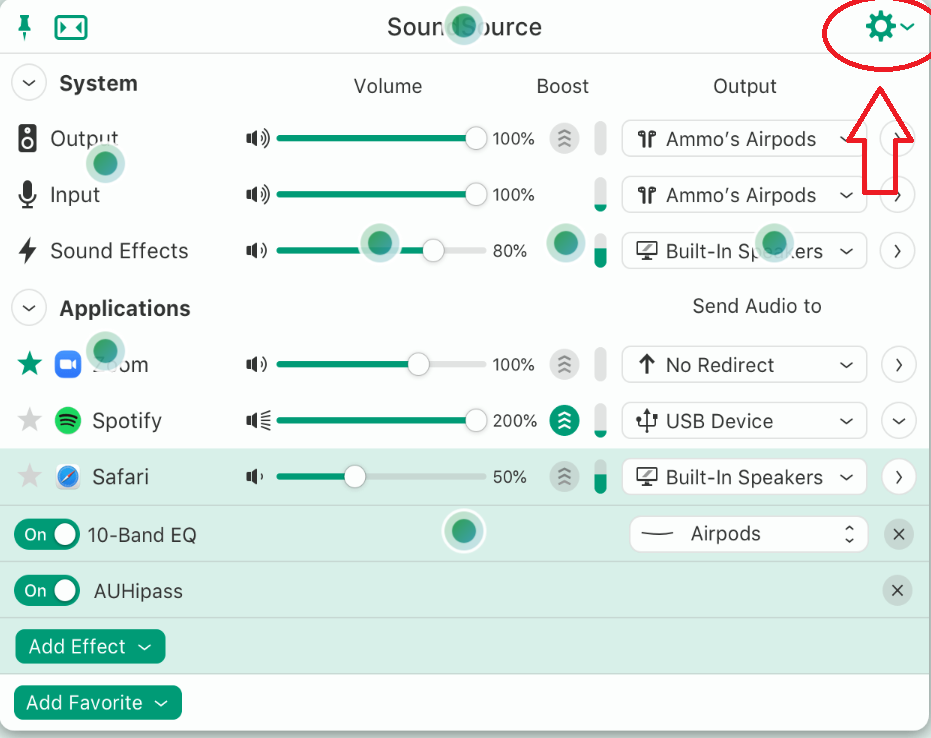Mute Zoom volume speaker icon
931x738 pixels.
tap(256, 364)
